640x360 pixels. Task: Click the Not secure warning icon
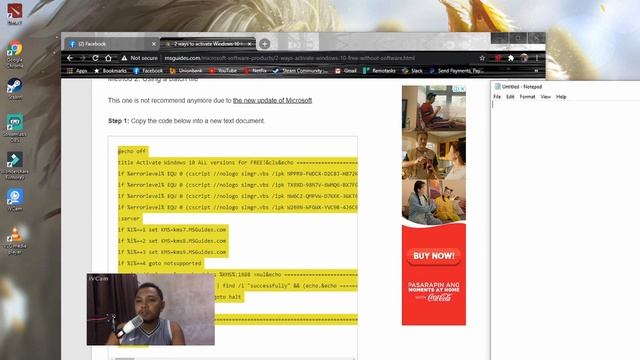tap(124, 58)
